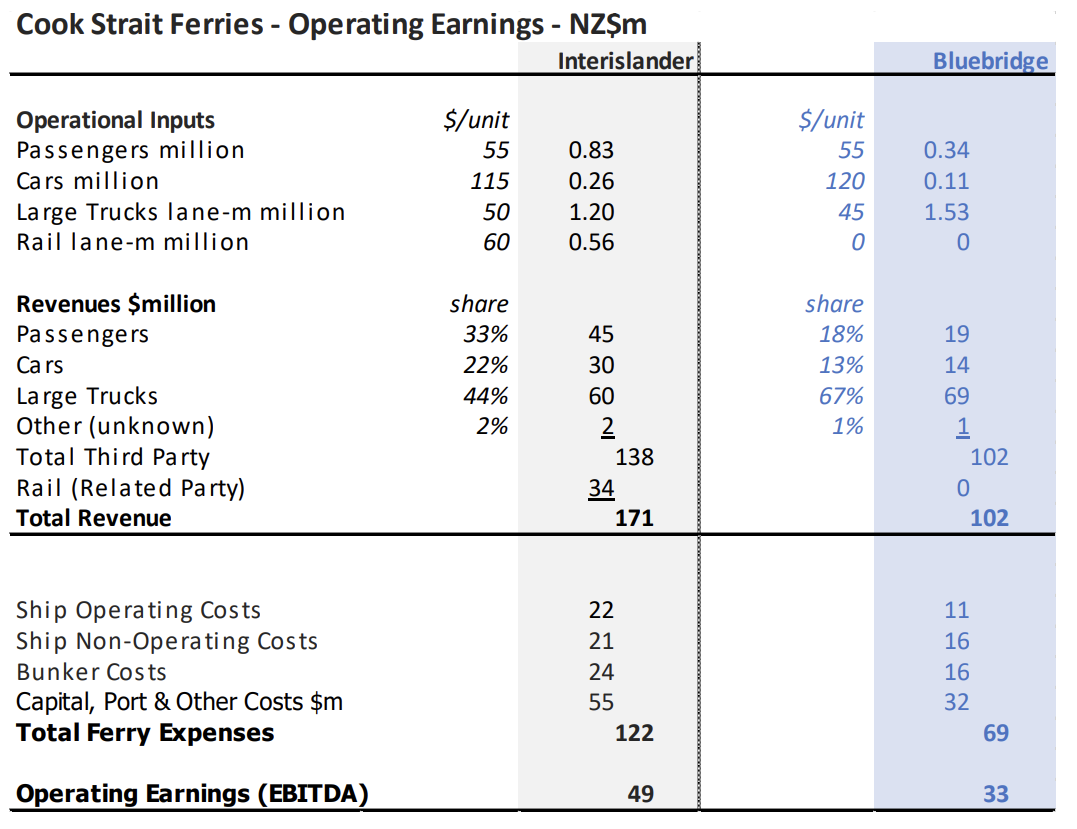Viewport: 1077px width, 829px height.
Task: Select Interislander large trucks revenue 60
Action: click(x=601, y=396)
